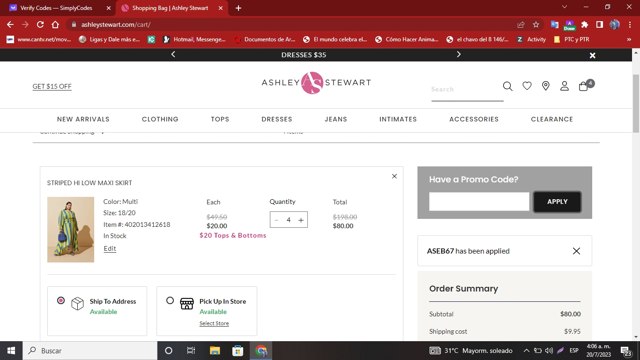Click the address bar URL
The height and width of the screenshot is (360, 640).
point(116,24)
